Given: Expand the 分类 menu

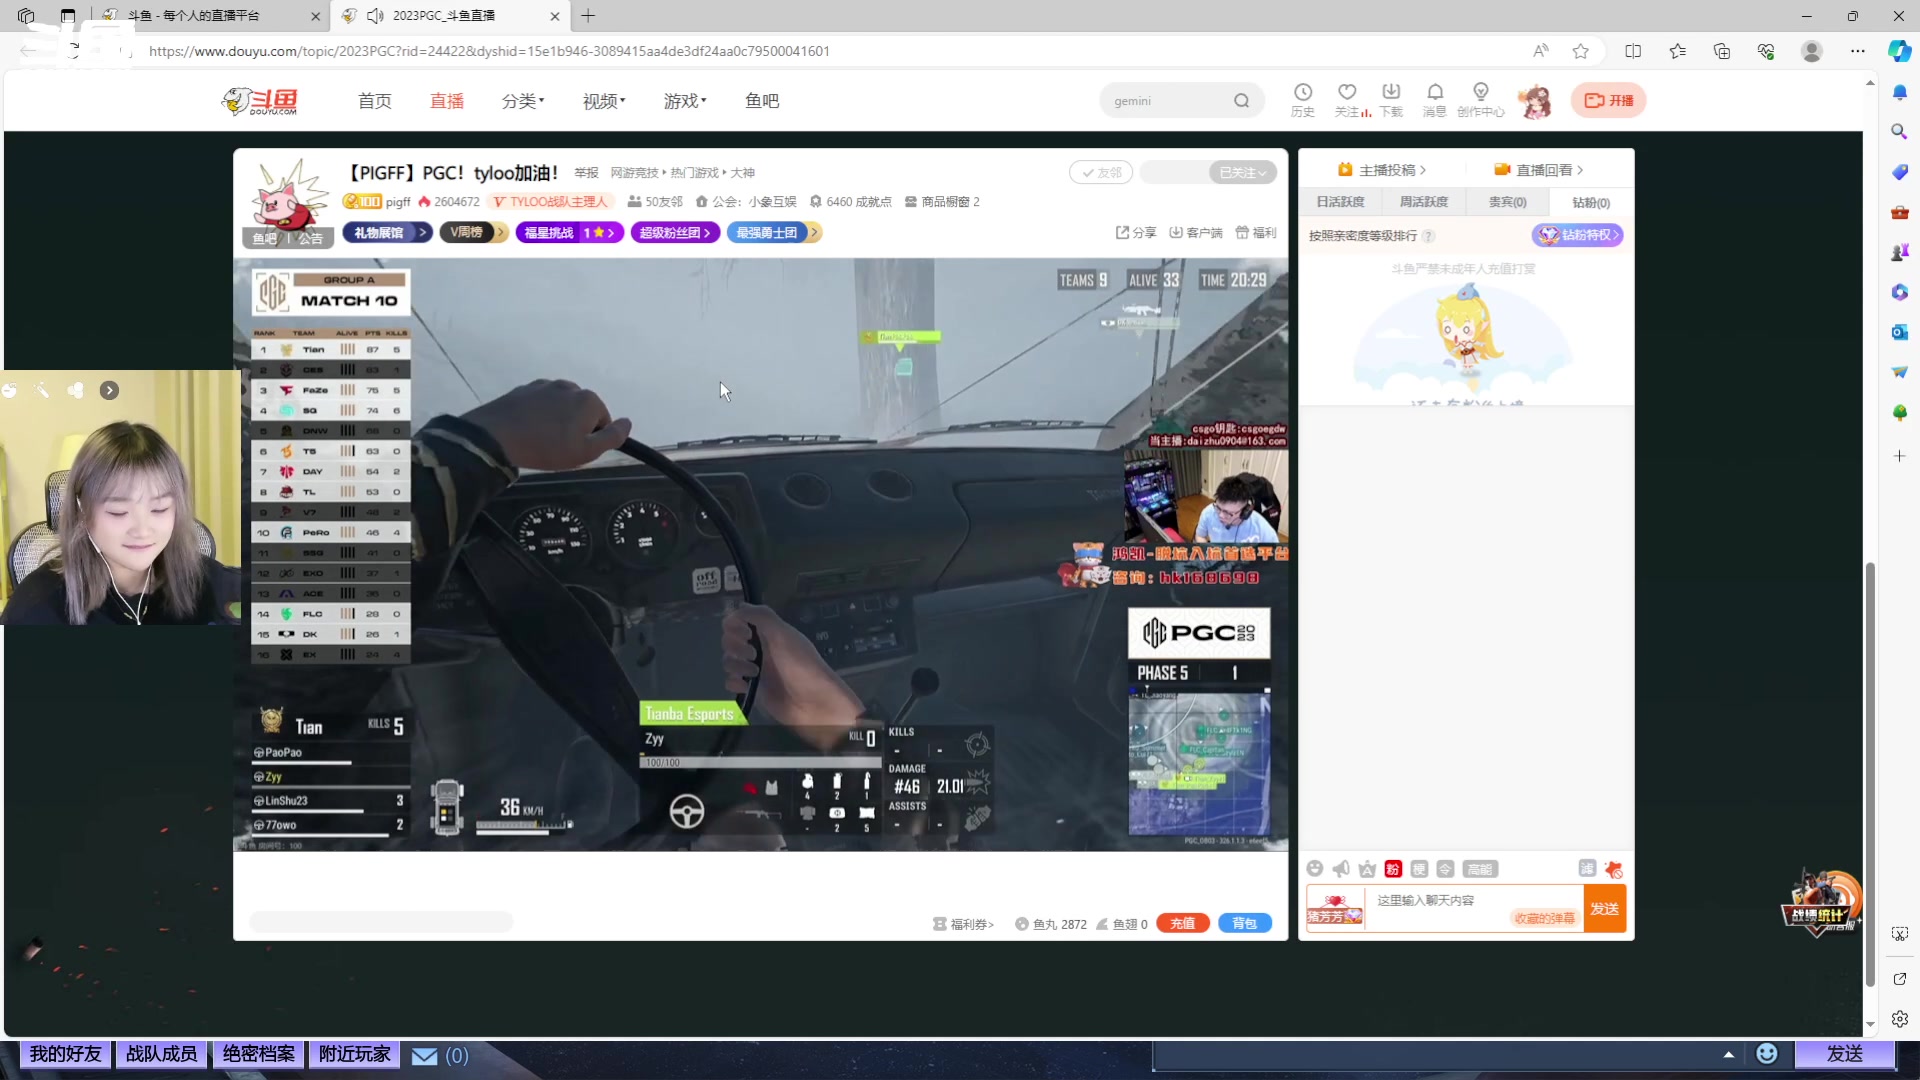Looking at the screenshot, I should tap(523, 101).
